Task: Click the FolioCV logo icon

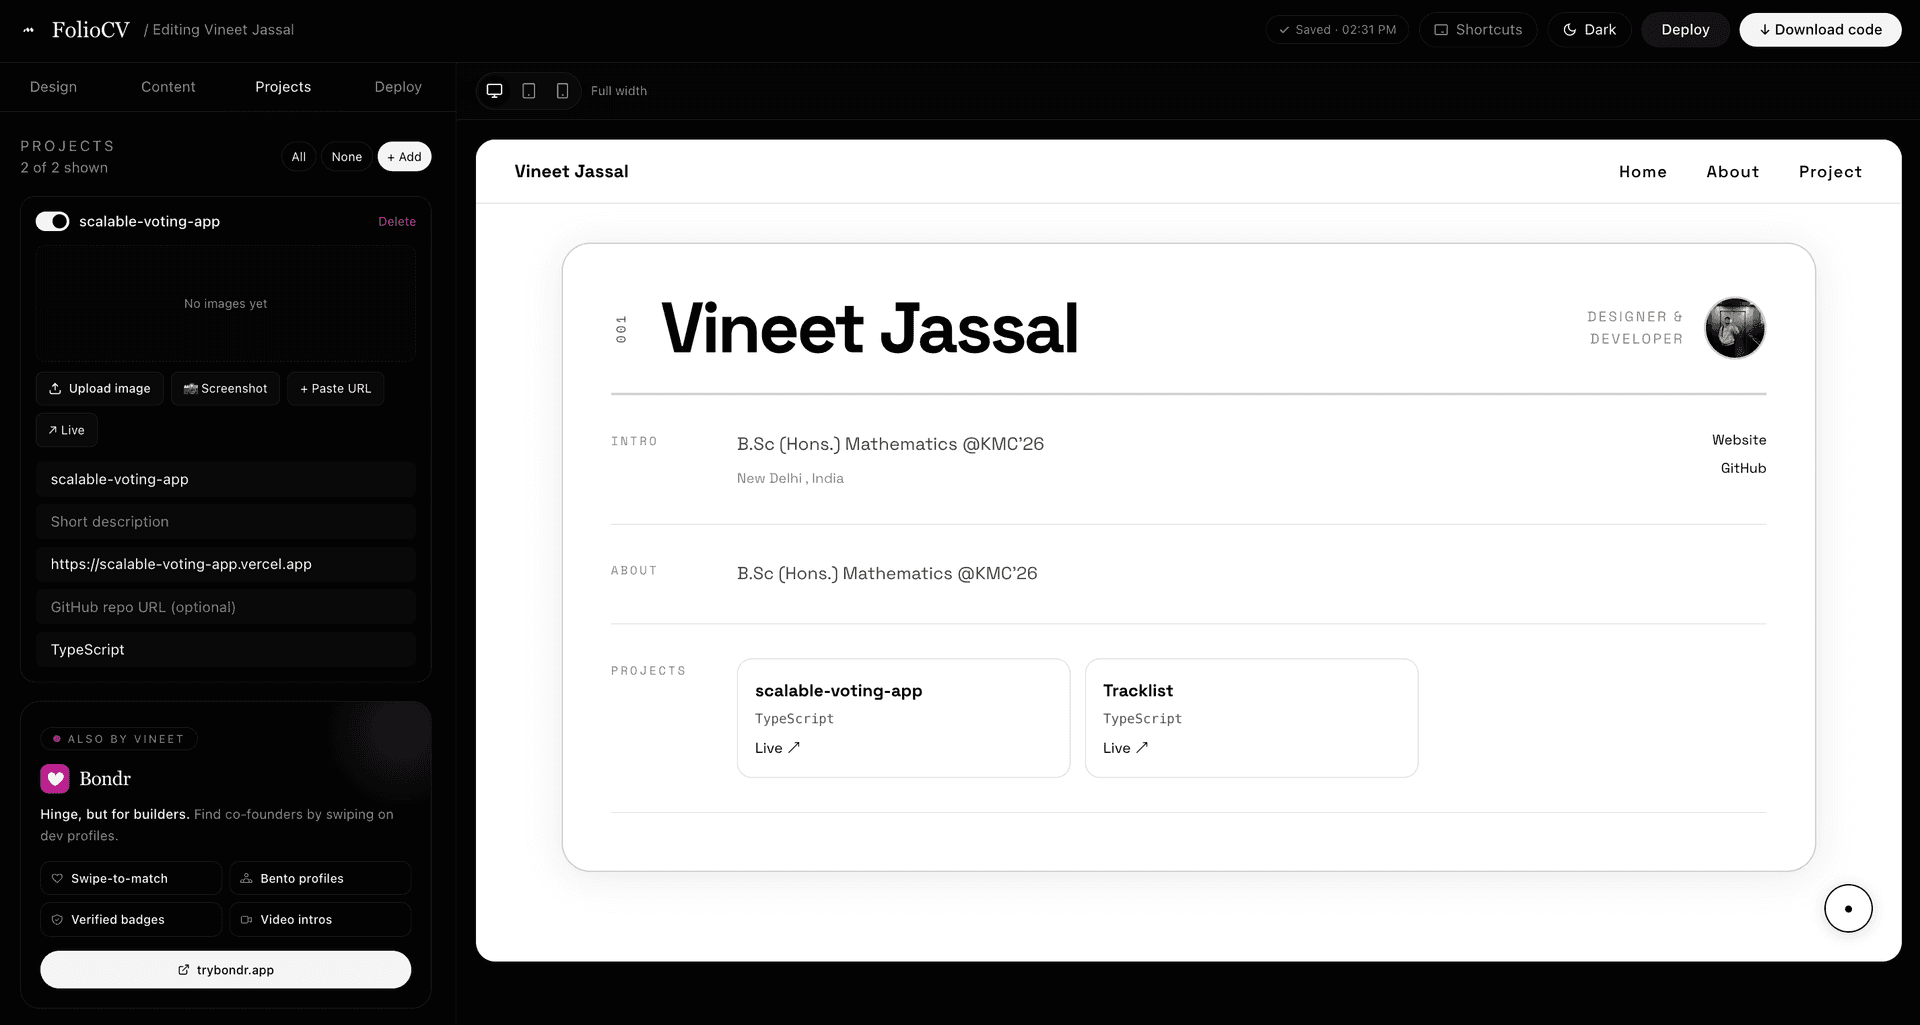Action: pyautogui.click(x=29, y=30)
